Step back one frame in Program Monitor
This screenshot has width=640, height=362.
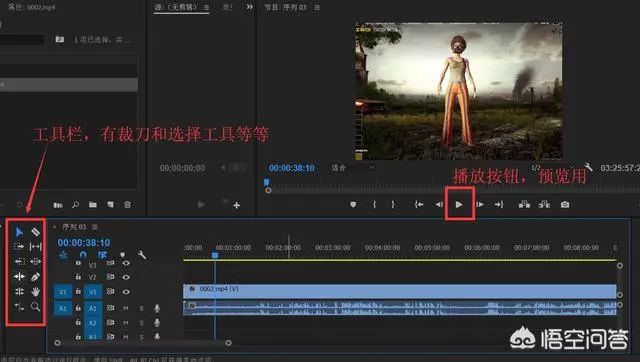[x=439, y=204]
